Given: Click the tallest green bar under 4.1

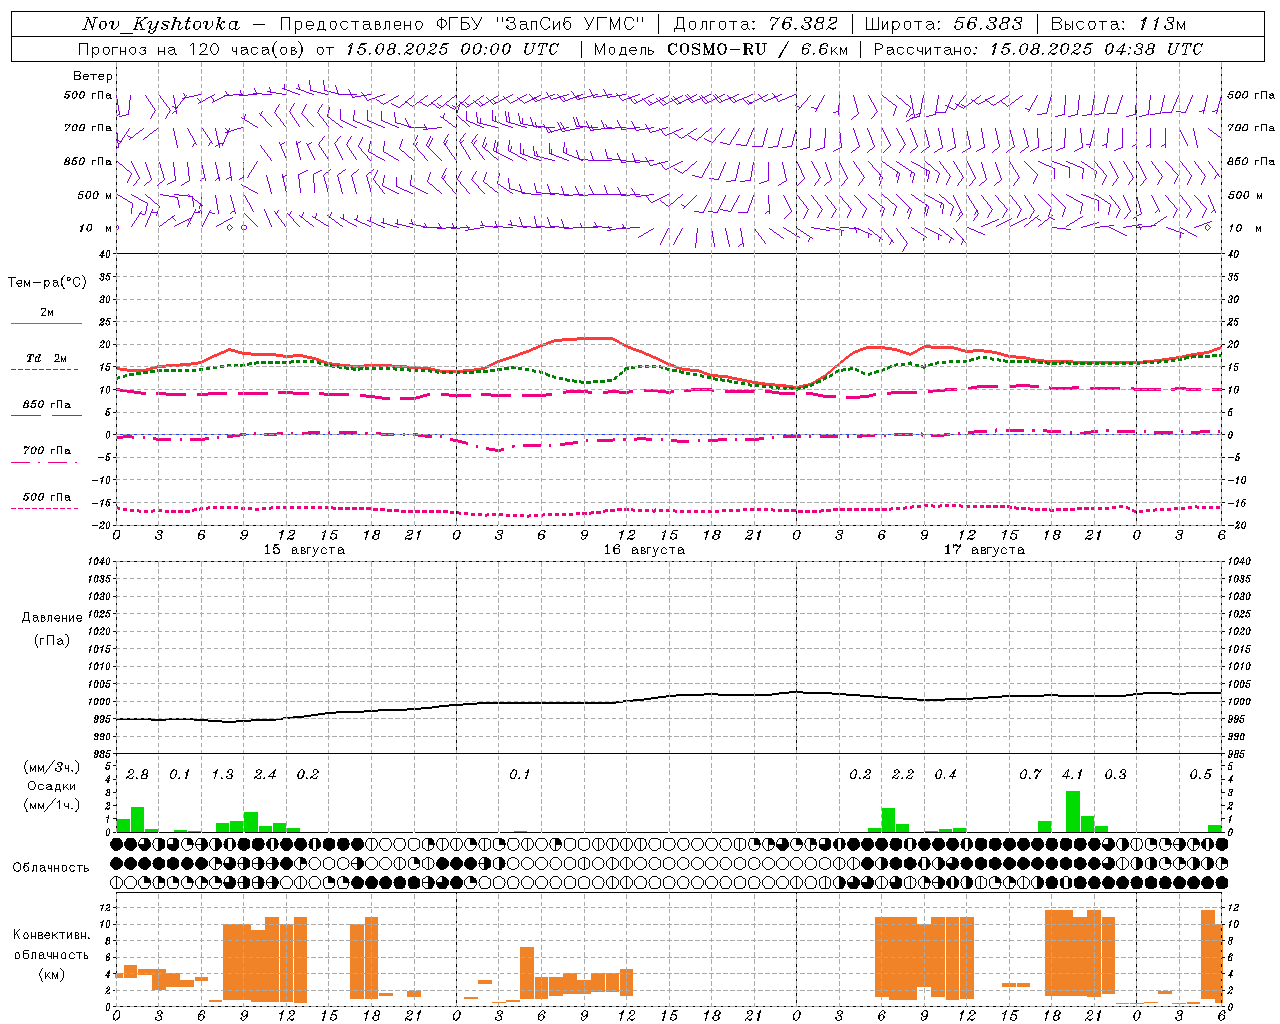Looking at the screenshot, I should [1073, 811].
